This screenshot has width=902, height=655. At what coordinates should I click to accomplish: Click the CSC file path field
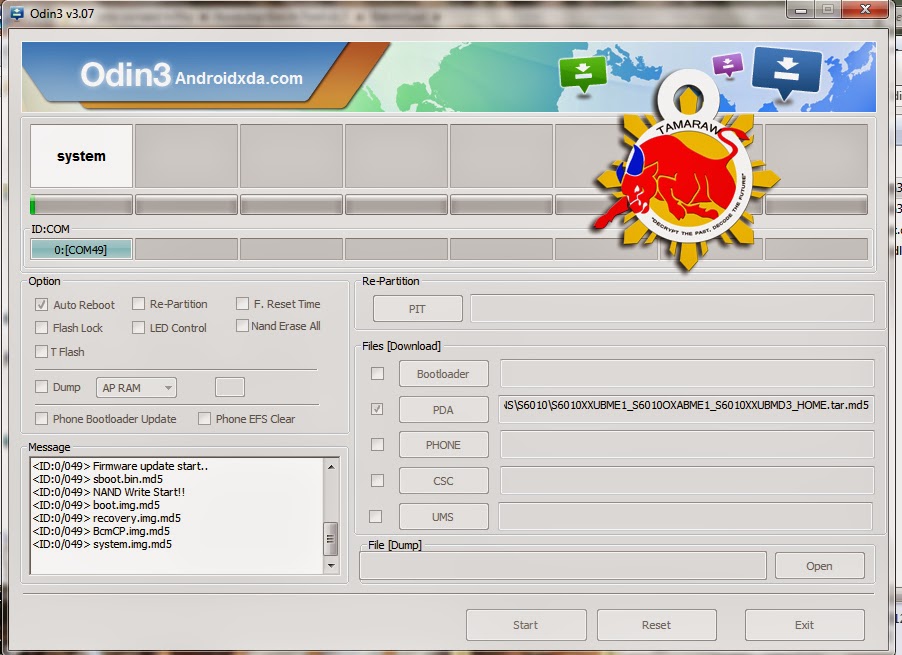point(687,481)
